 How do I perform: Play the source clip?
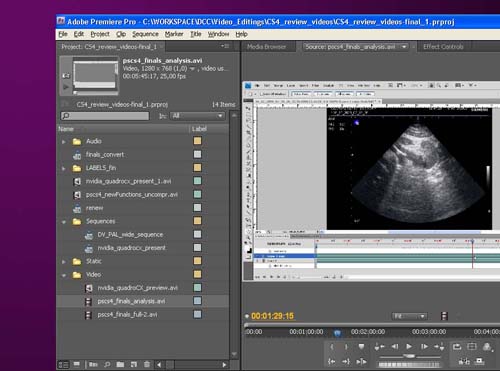coord(409,347)
